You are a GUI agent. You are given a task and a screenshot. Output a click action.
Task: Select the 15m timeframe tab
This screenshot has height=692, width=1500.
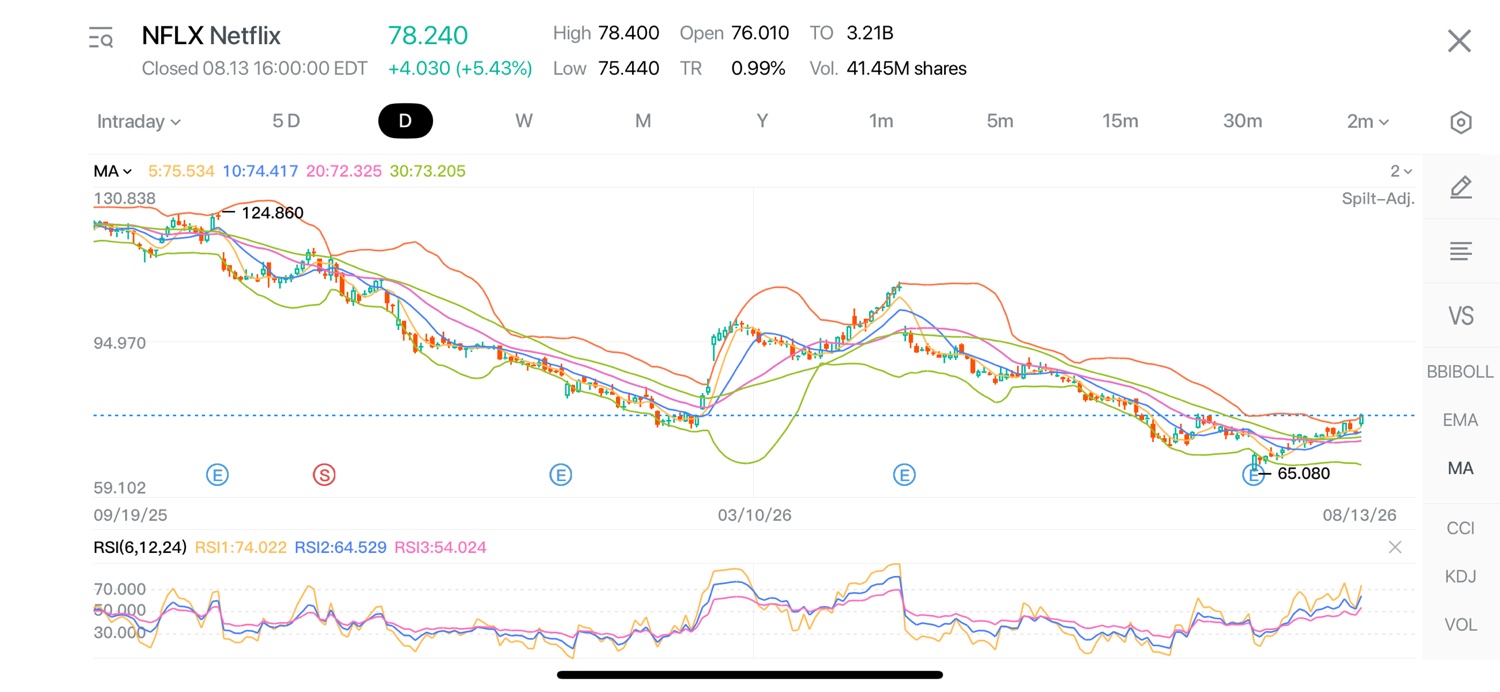1120,121
